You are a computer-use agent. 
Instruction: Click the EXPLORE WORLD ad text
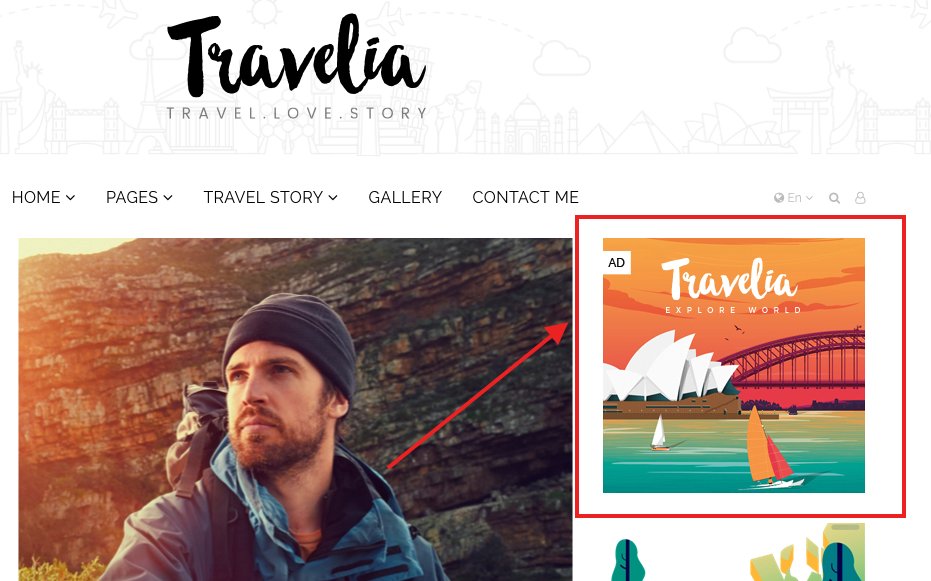click(x=733, y=310)
